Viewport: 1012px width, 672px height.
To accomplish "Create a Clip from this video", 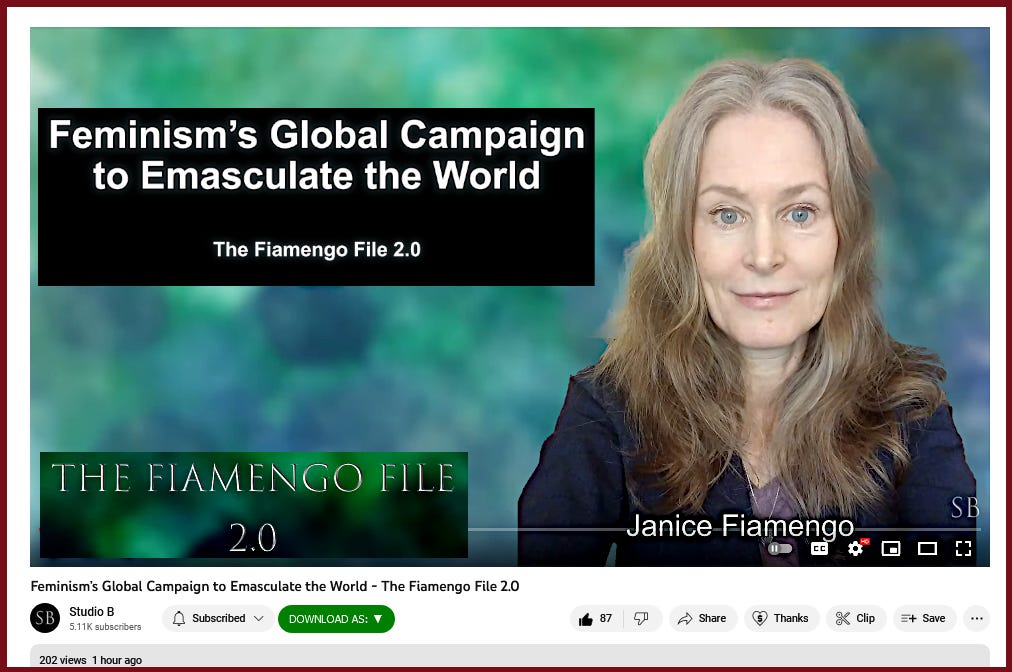I will 856,618.
